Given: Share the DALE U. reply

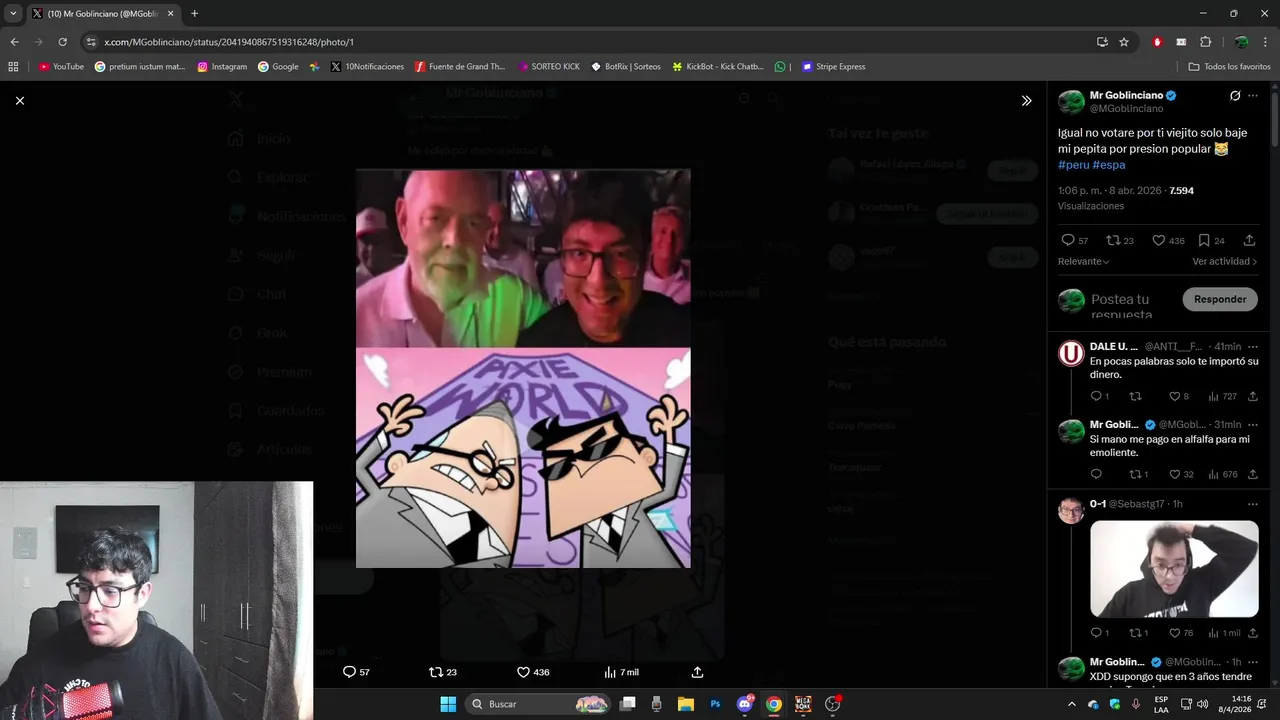Looking at the screenshot, I should pyautogui.click(x=1252, y=396).
